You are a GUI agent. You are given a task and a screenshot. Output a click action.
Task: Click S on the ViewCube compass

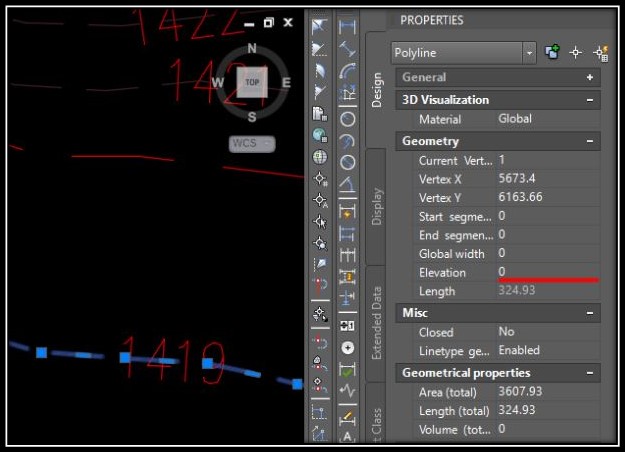252,117
